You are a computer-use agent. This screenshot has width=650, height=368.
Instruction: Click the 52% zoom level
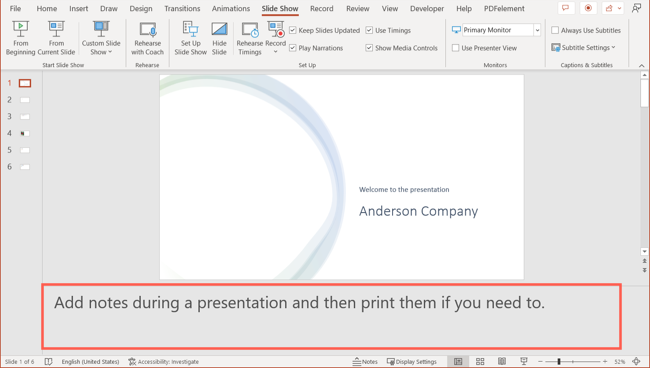point(620,362)
